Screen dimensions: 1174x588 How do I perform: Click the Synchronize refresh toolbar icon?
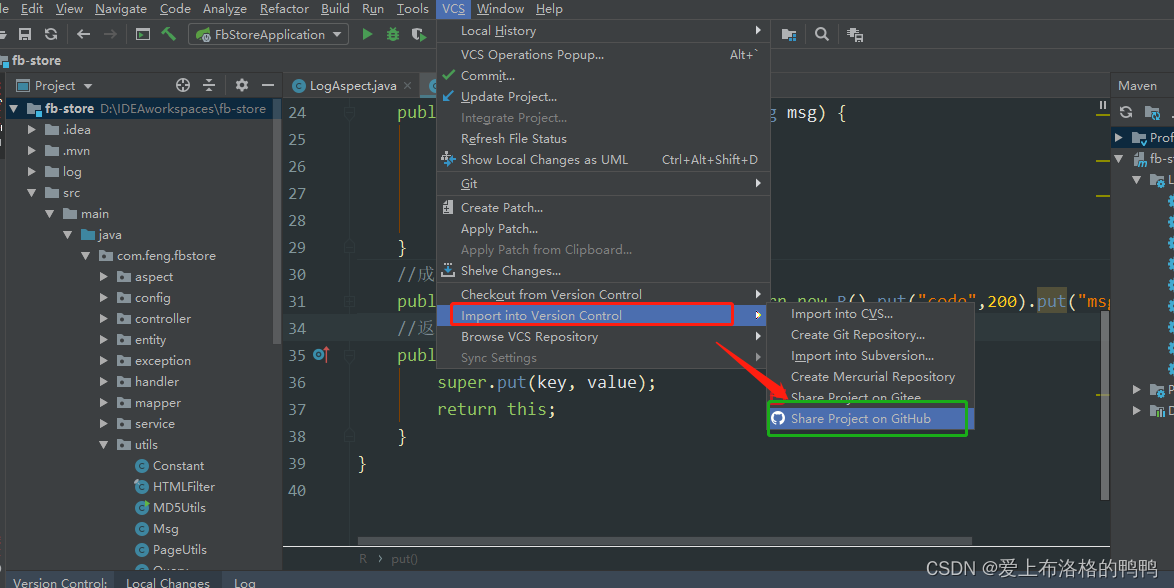(x=51, y=34)
